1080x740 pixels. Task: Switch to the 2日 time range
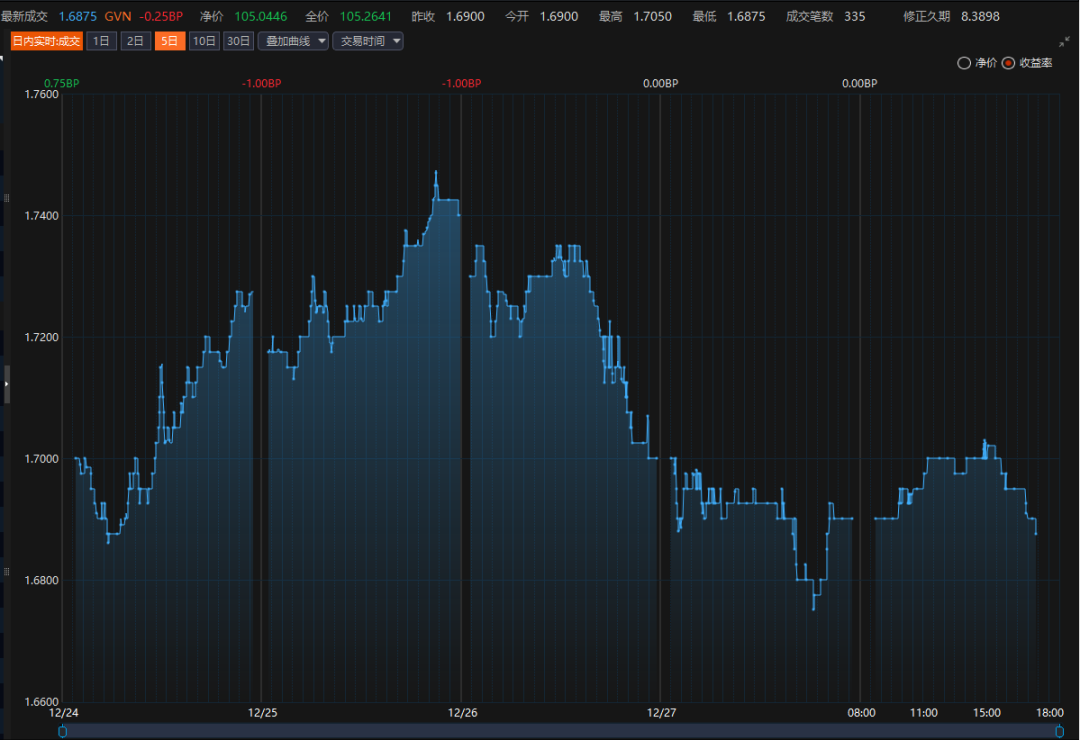(x=135, y=41)
